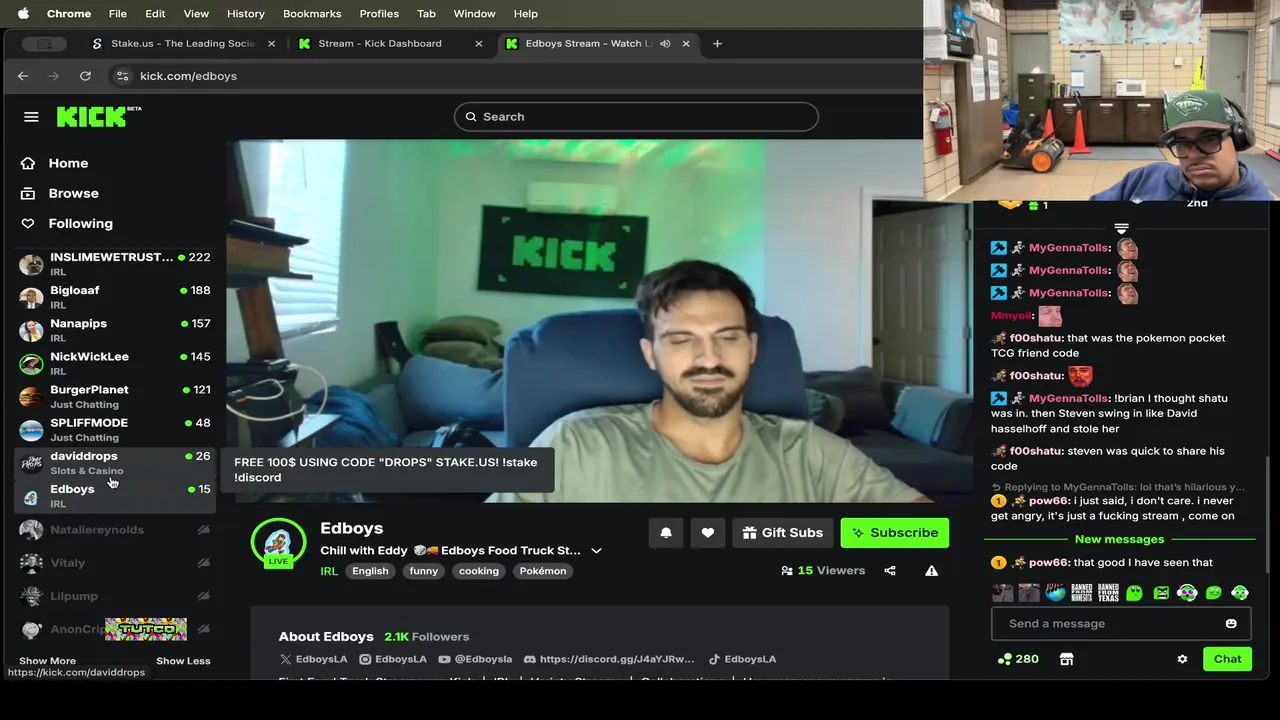Switch to Kick Dashboard browser tab
This screenshot has height=720, width=1280.
click(x=391, y=44)
